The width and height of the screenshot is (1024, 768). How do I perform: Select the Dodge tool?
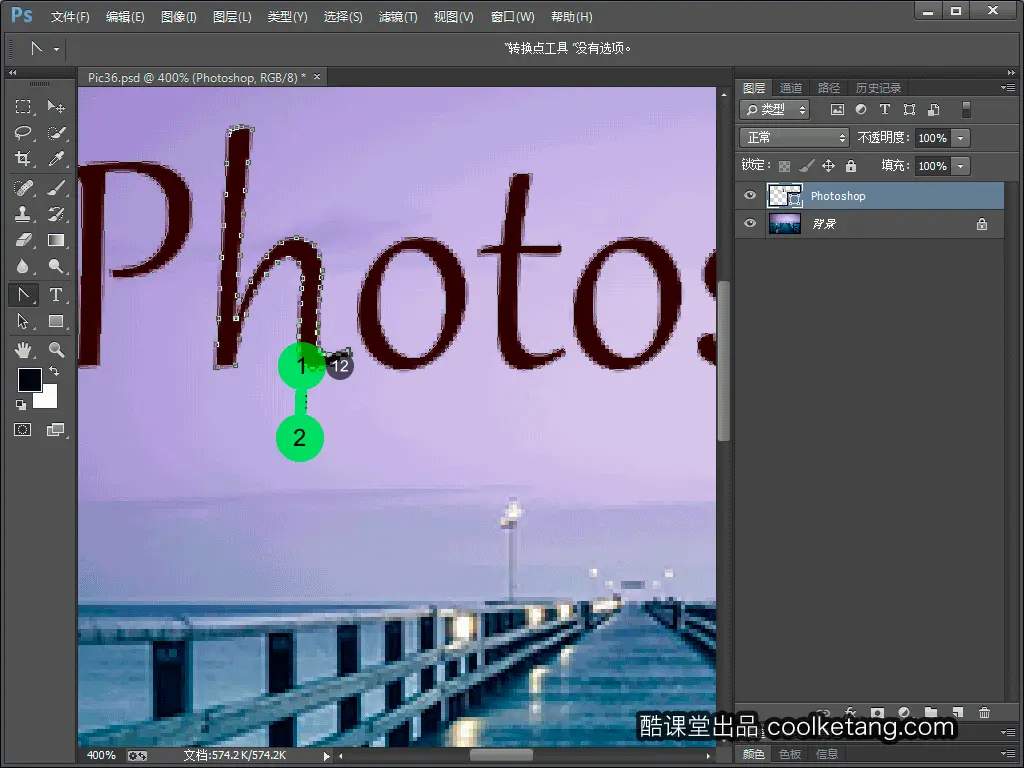(x=56, y=266)
